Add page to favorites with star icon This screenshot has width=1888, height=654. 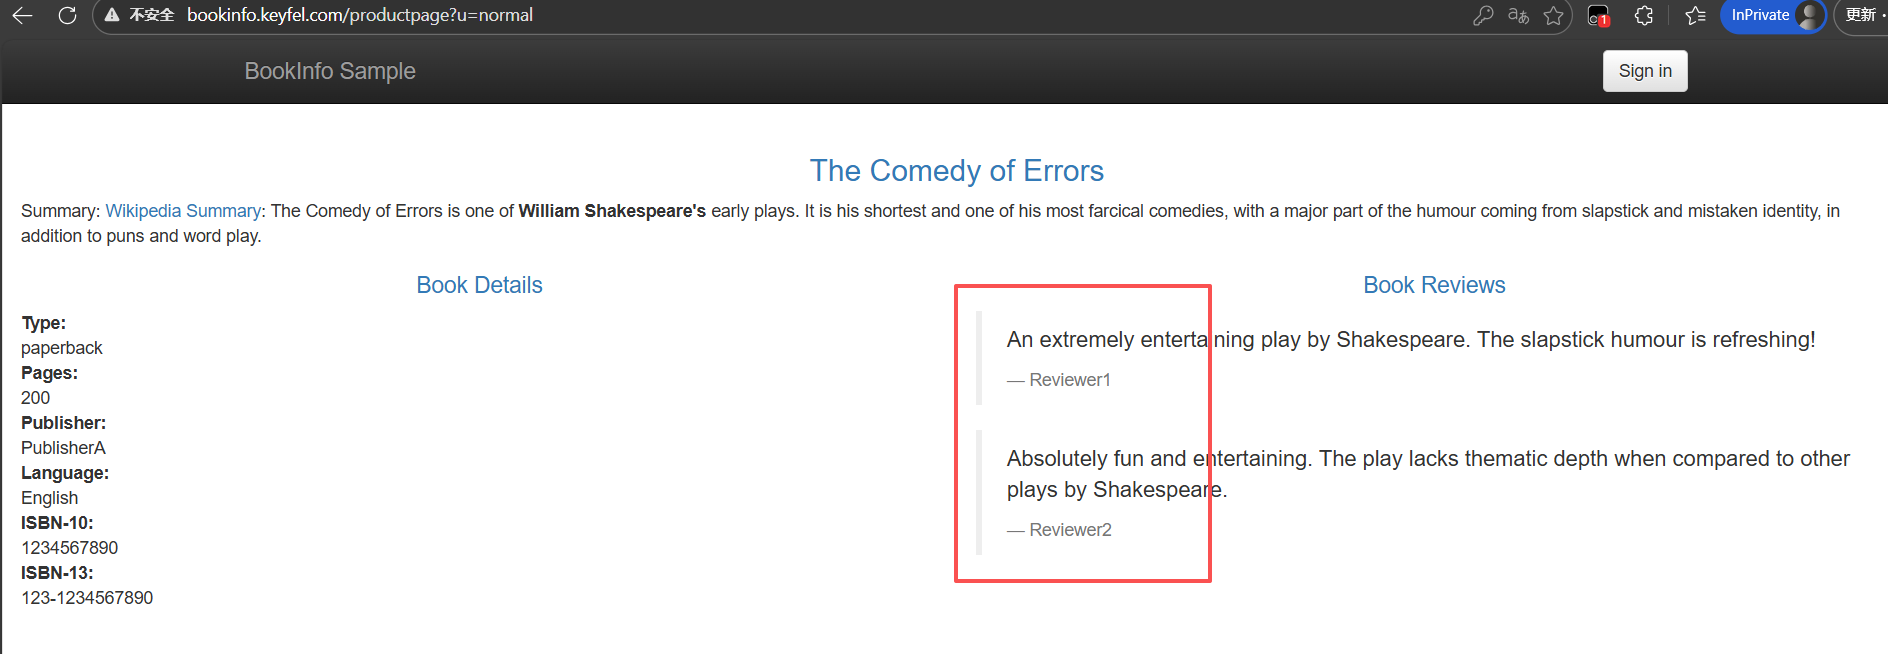[x=1553, y=15]
